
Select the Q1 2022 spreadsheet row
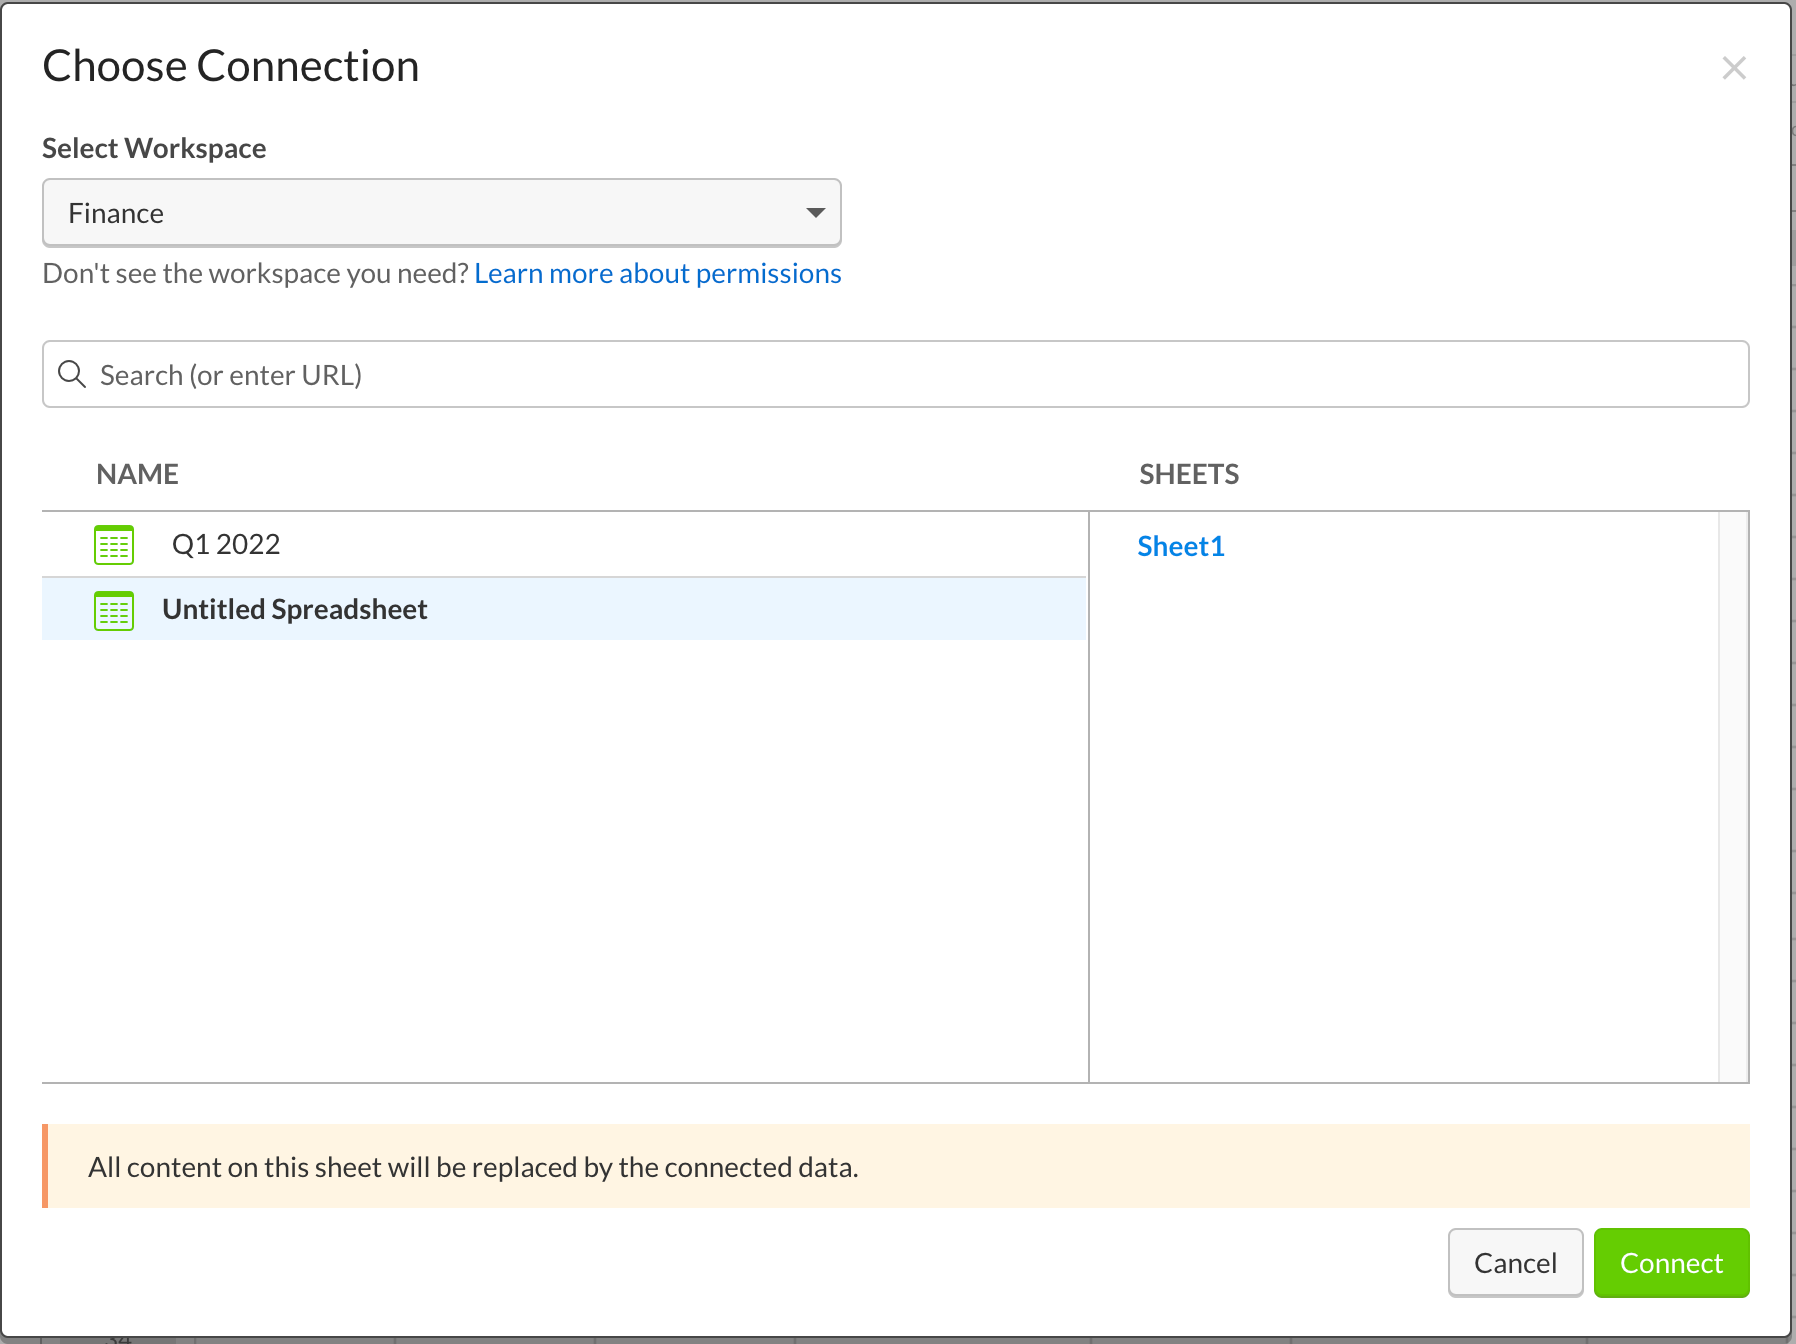pos(500,544)
